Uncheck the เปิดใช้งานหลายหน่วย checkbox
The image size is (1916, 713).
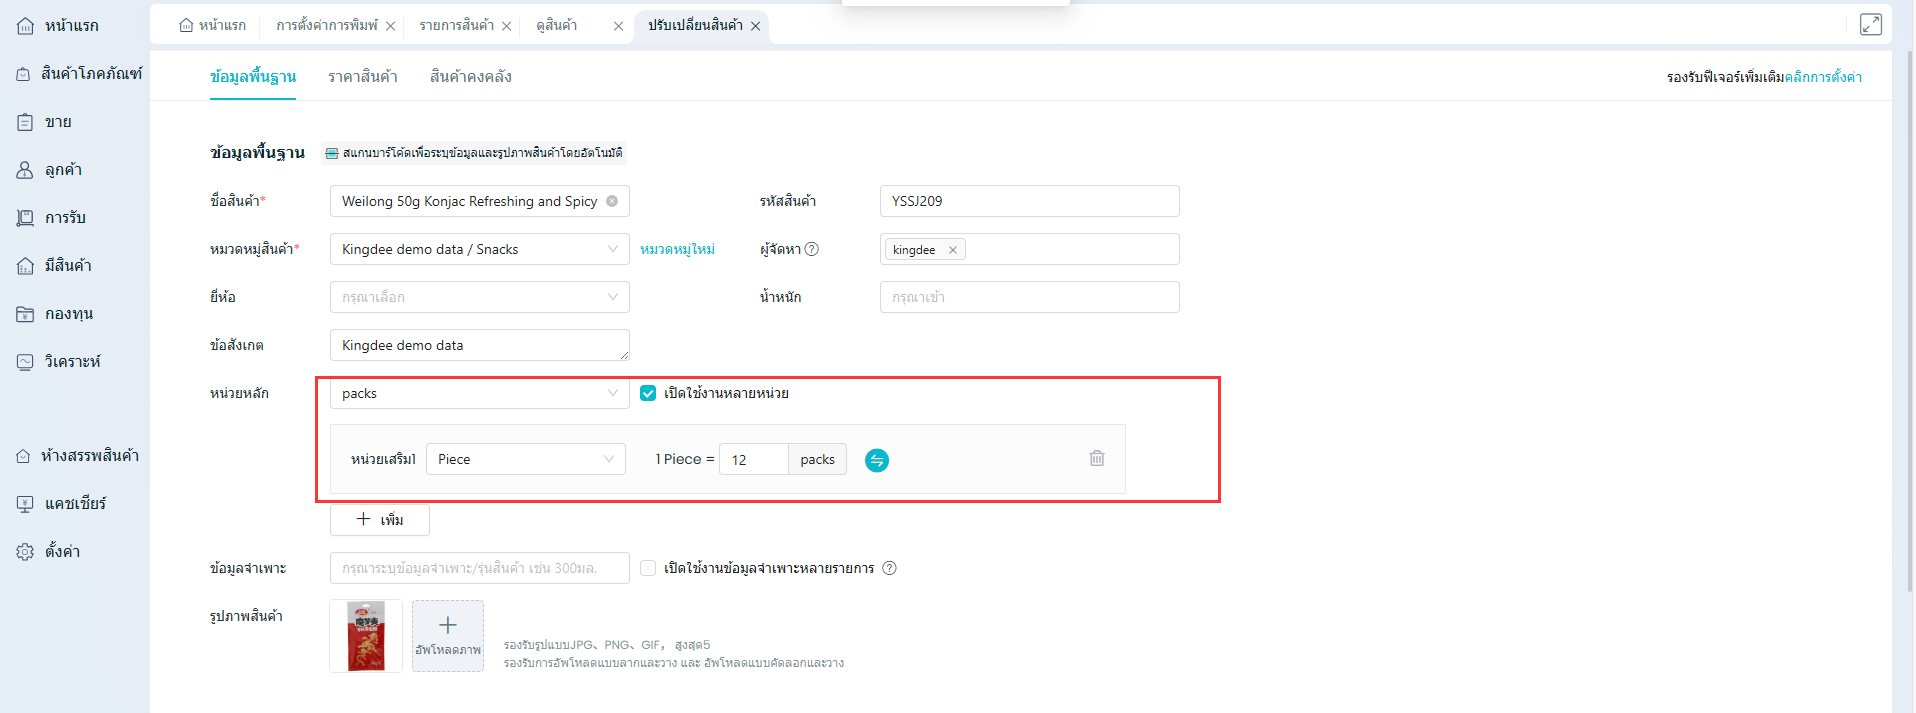coord(648,393)
